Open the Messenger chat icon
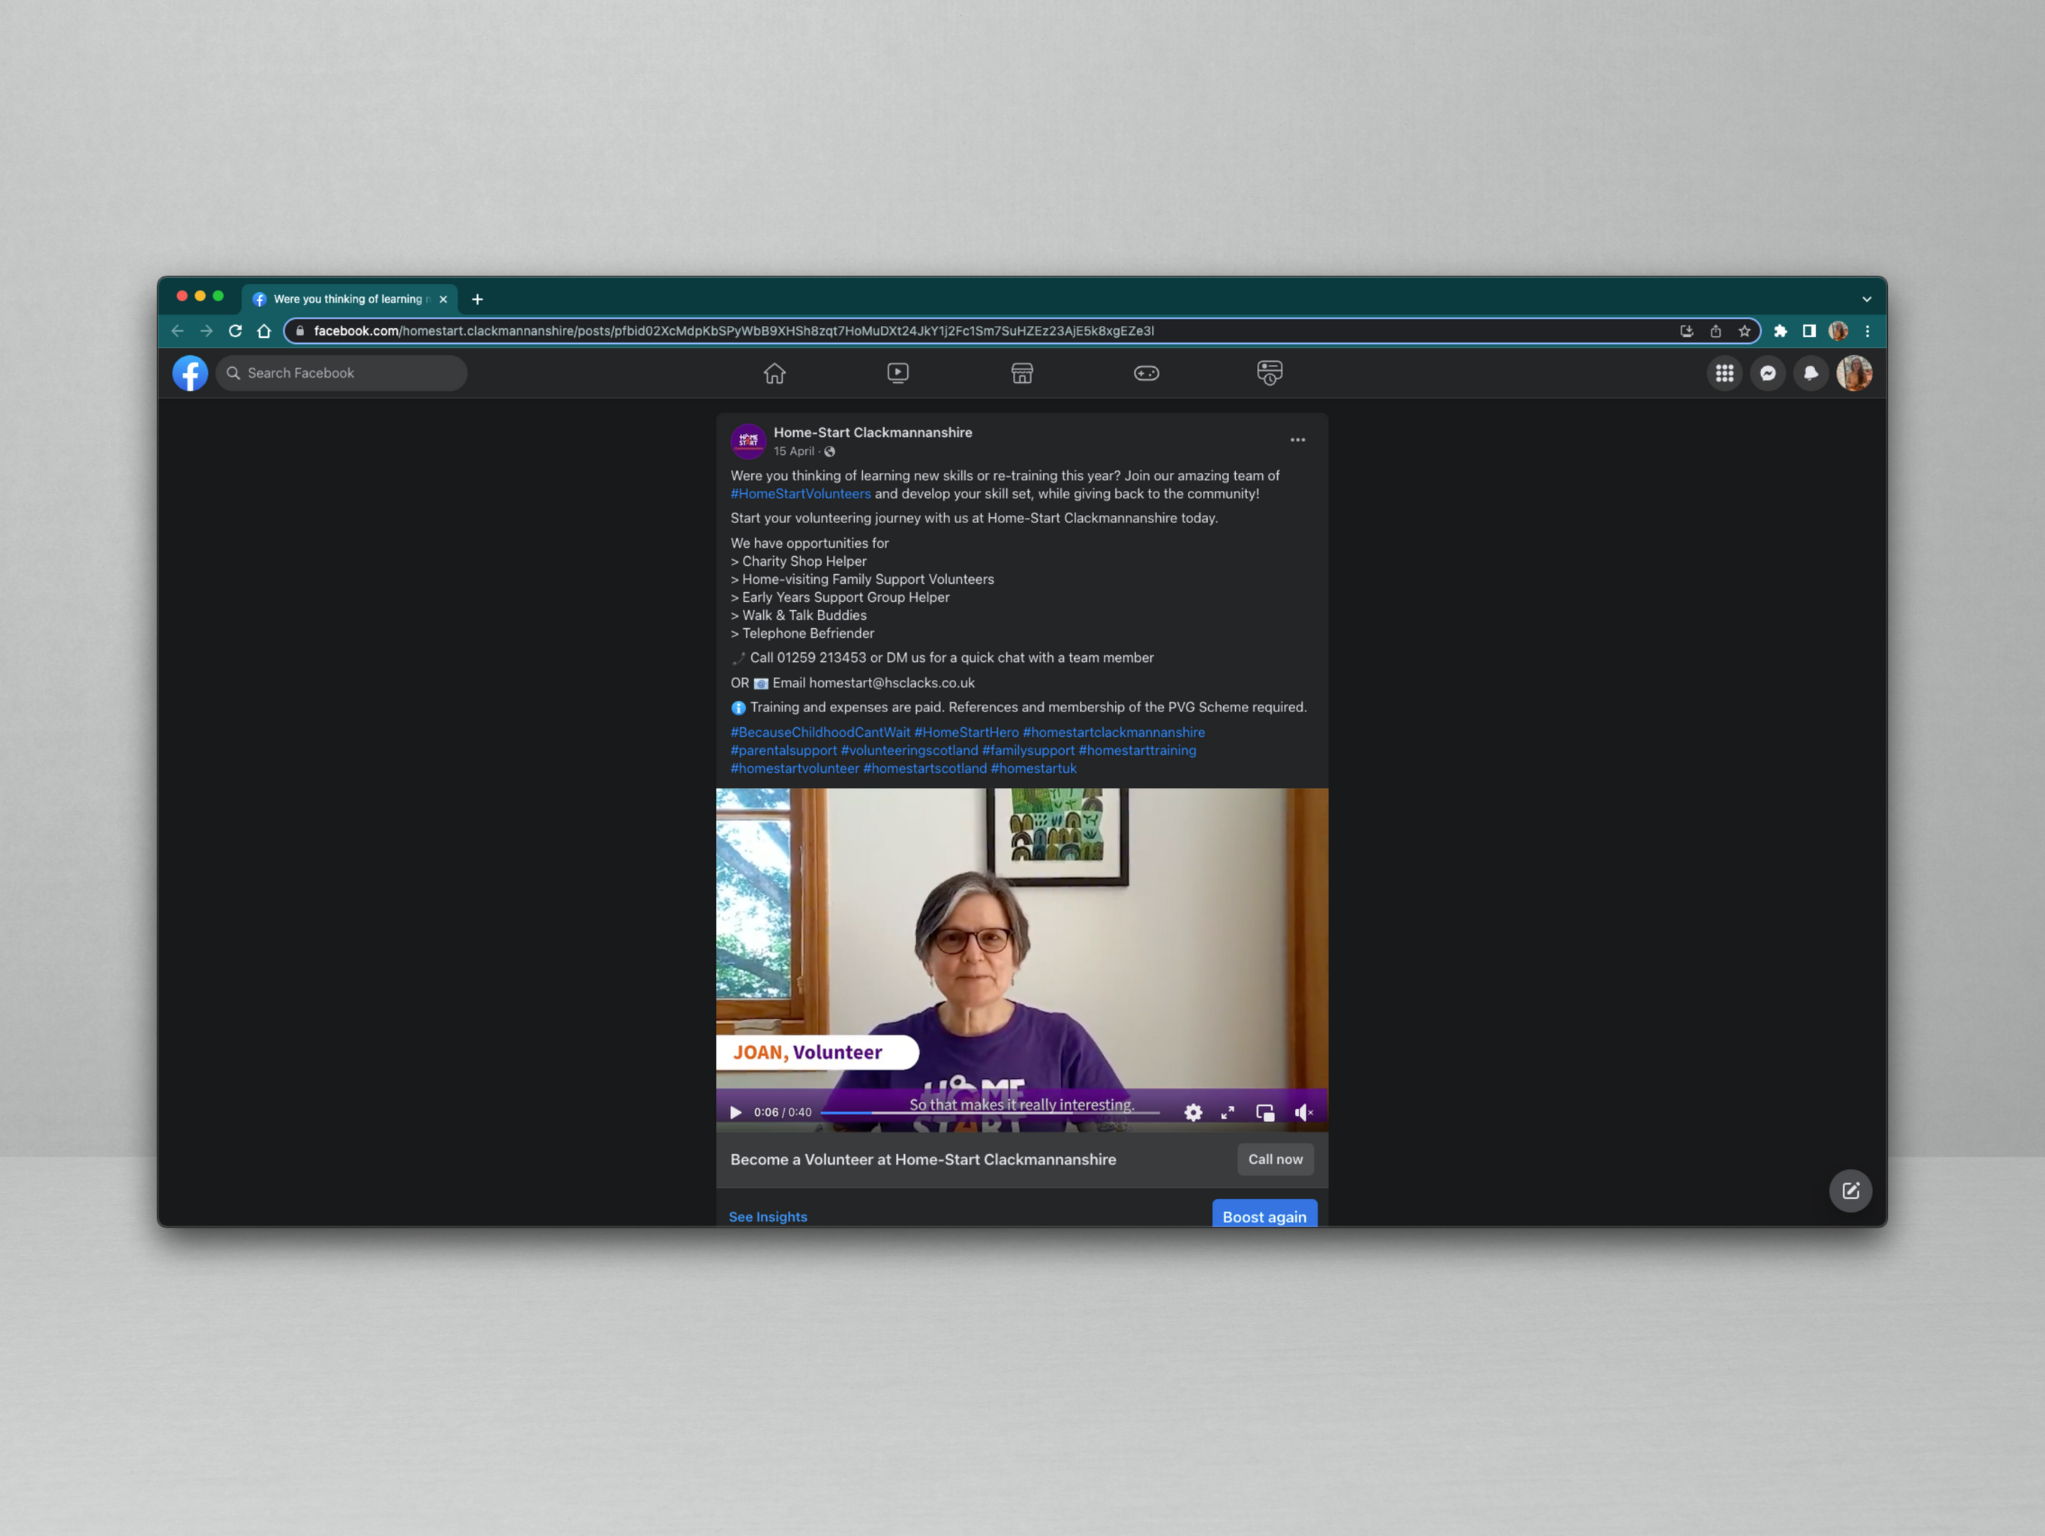Screen dimensions: 2045x1536 coord(1767,373)
